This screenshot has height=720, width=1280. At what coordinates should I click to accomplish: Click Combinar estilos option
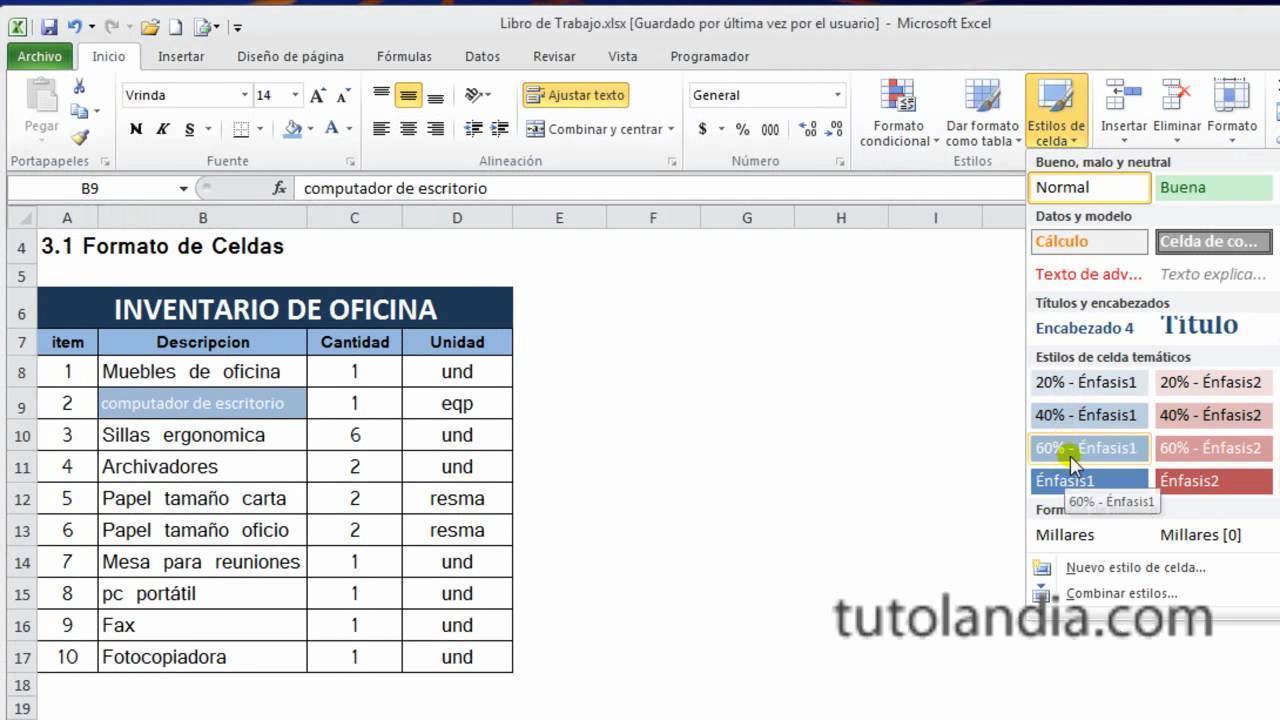(x=1121, y=593)
